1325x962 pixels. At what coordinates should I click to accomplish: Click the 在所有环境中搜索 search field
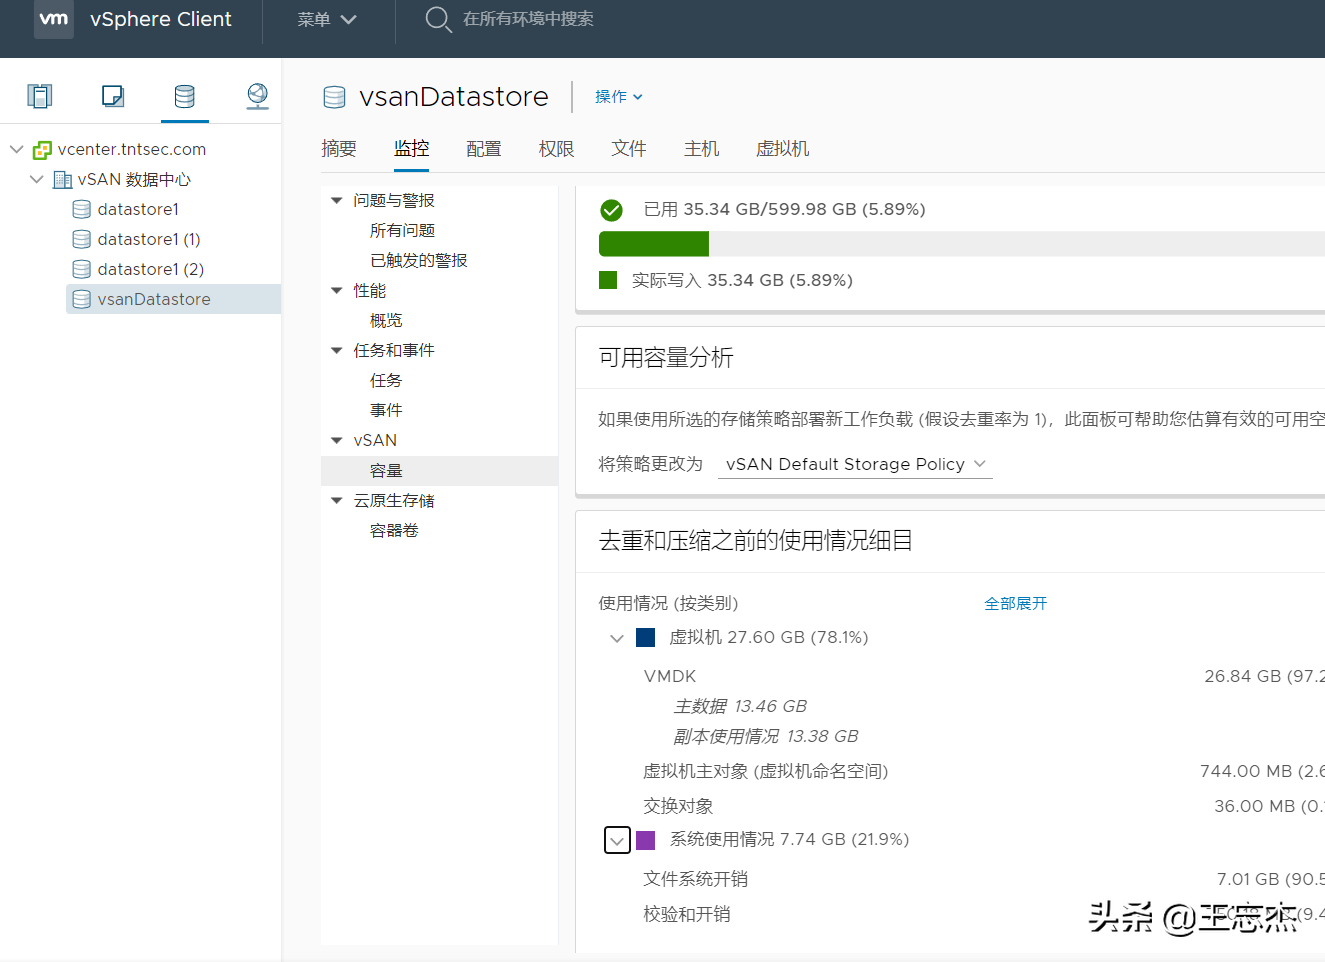528,19
